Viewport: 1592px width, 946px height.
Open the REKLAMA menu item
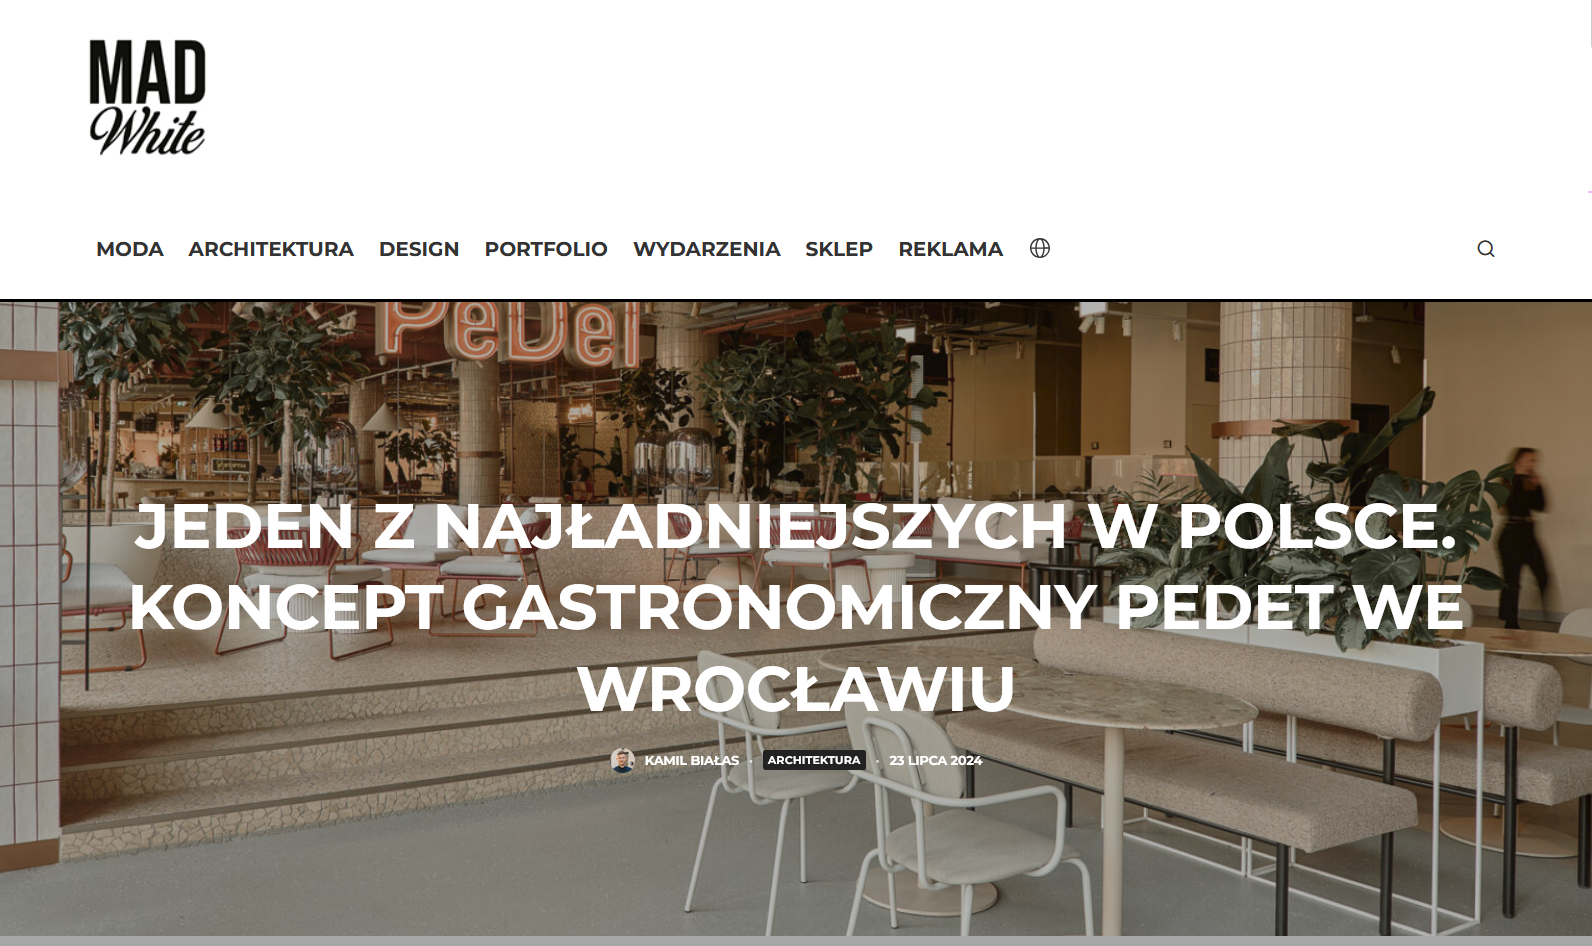tap(950, 249)
